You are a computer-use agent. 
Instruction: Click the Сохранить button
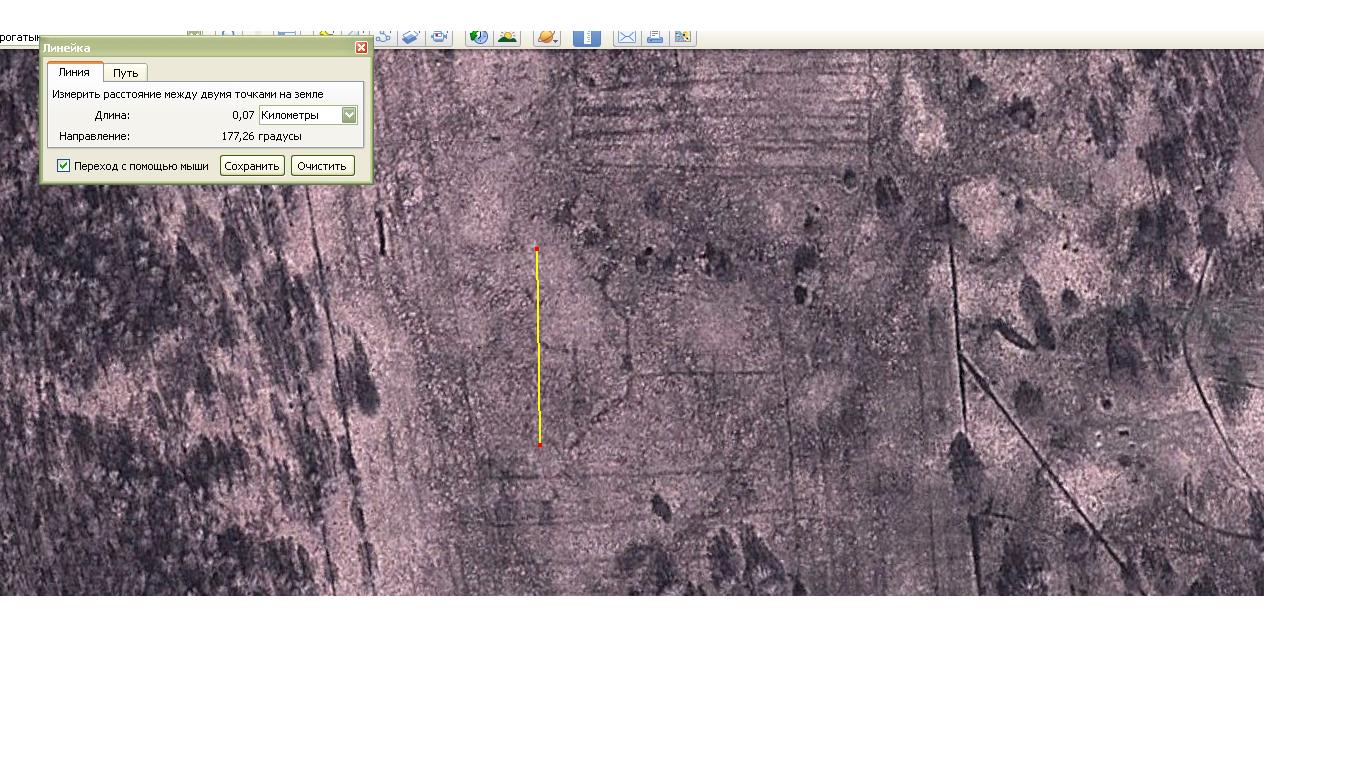point(252,166)
